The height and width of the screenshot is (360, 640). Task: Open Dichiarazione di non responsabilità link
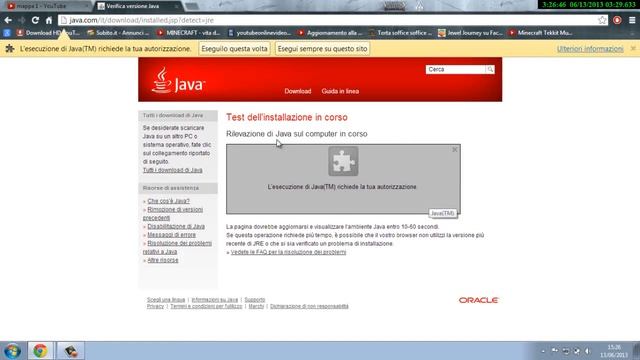pyautogui.click(x=309, y=306)
